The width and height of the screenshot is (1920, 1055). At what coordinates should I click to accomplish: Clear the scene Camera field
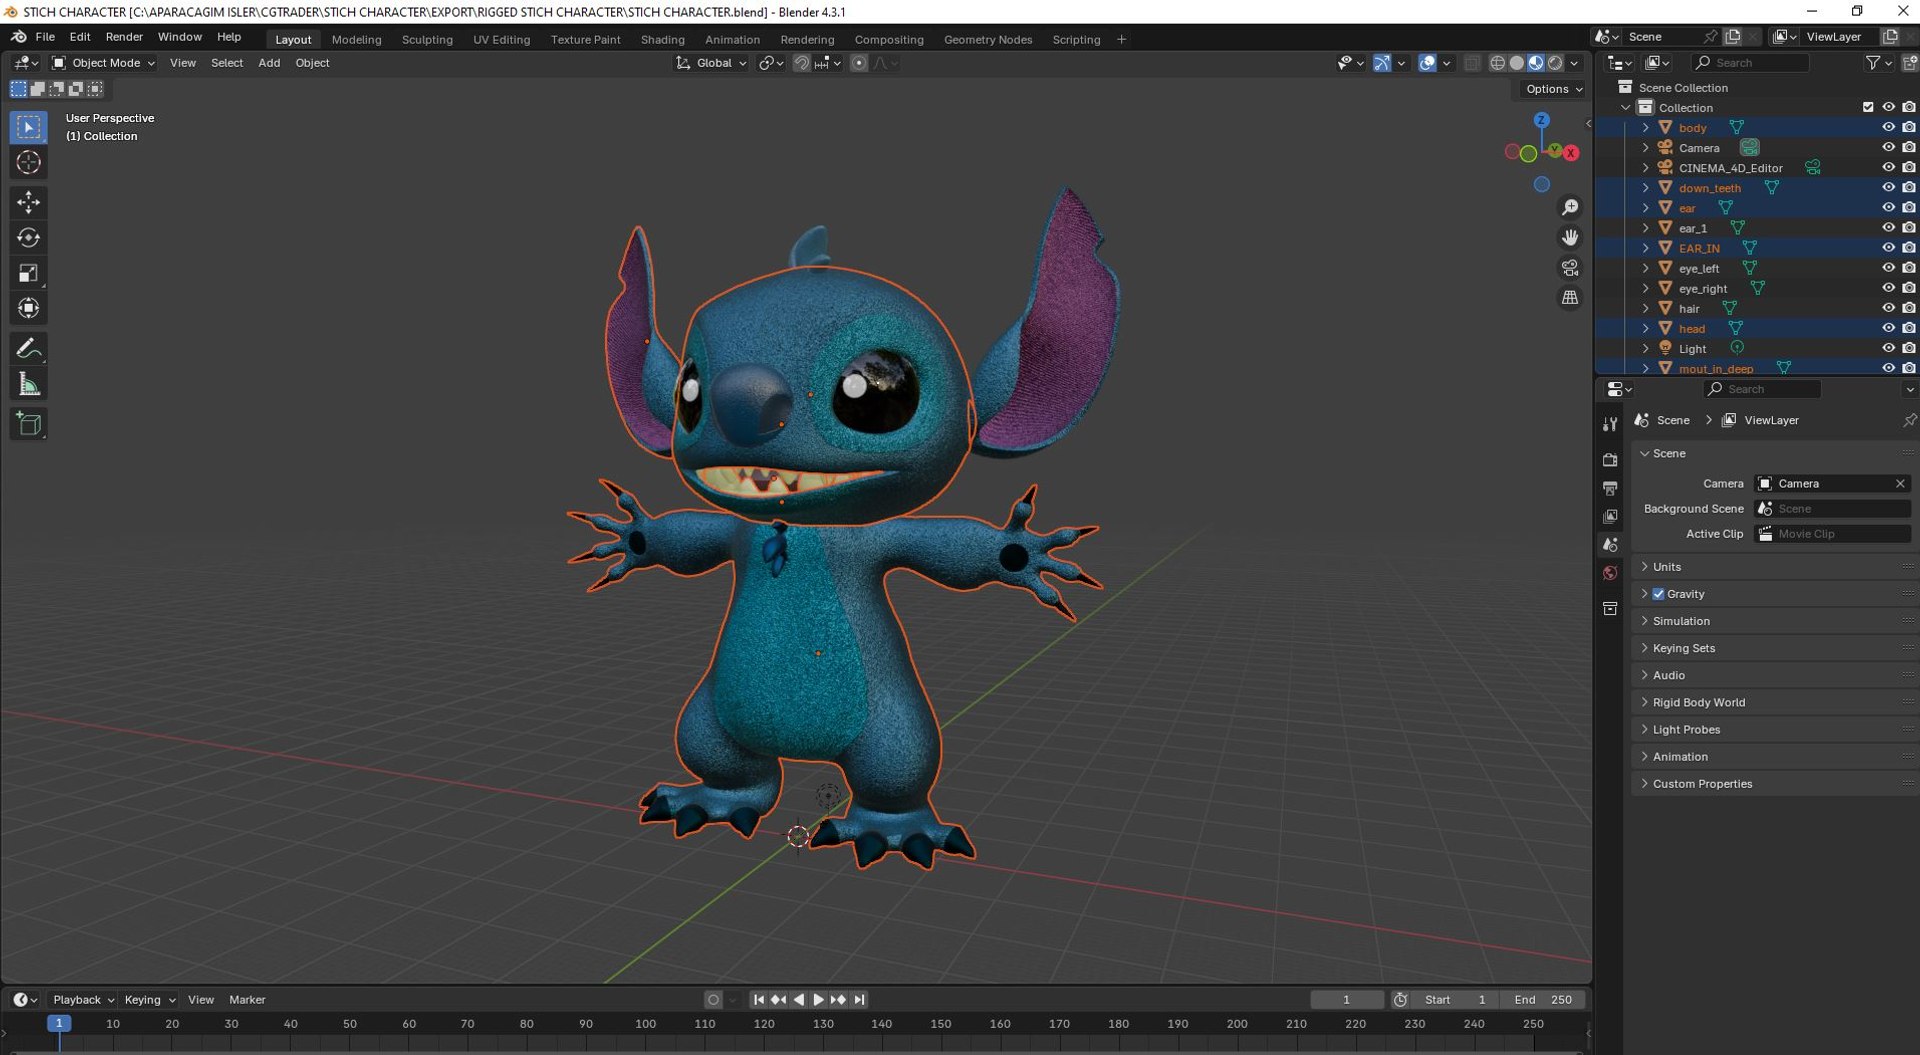[1900, 484]
